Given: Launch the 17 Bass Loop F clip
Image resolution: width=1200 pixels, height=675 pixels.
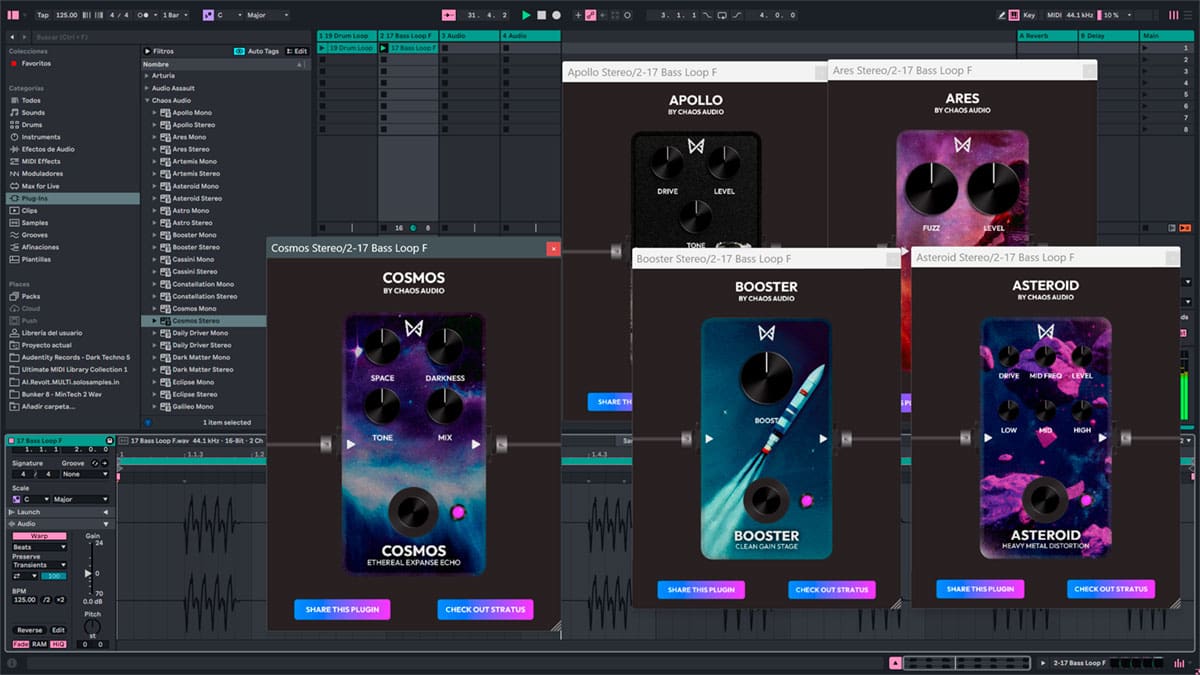Looking at the screenshot, I should (x=384, y=48).
